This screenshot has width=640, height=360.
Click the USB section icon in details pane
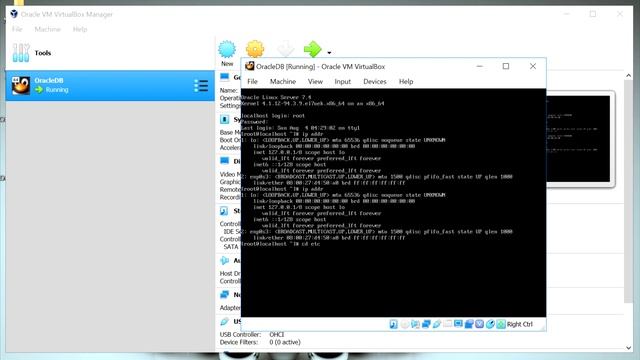point(224,322)
